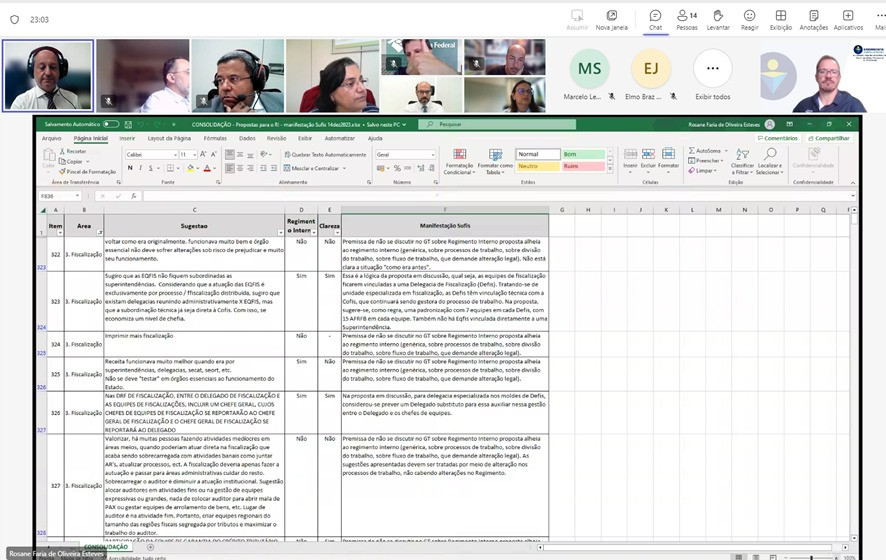Click the Comentários button
The image size is (886, 560).
point(778,138)
